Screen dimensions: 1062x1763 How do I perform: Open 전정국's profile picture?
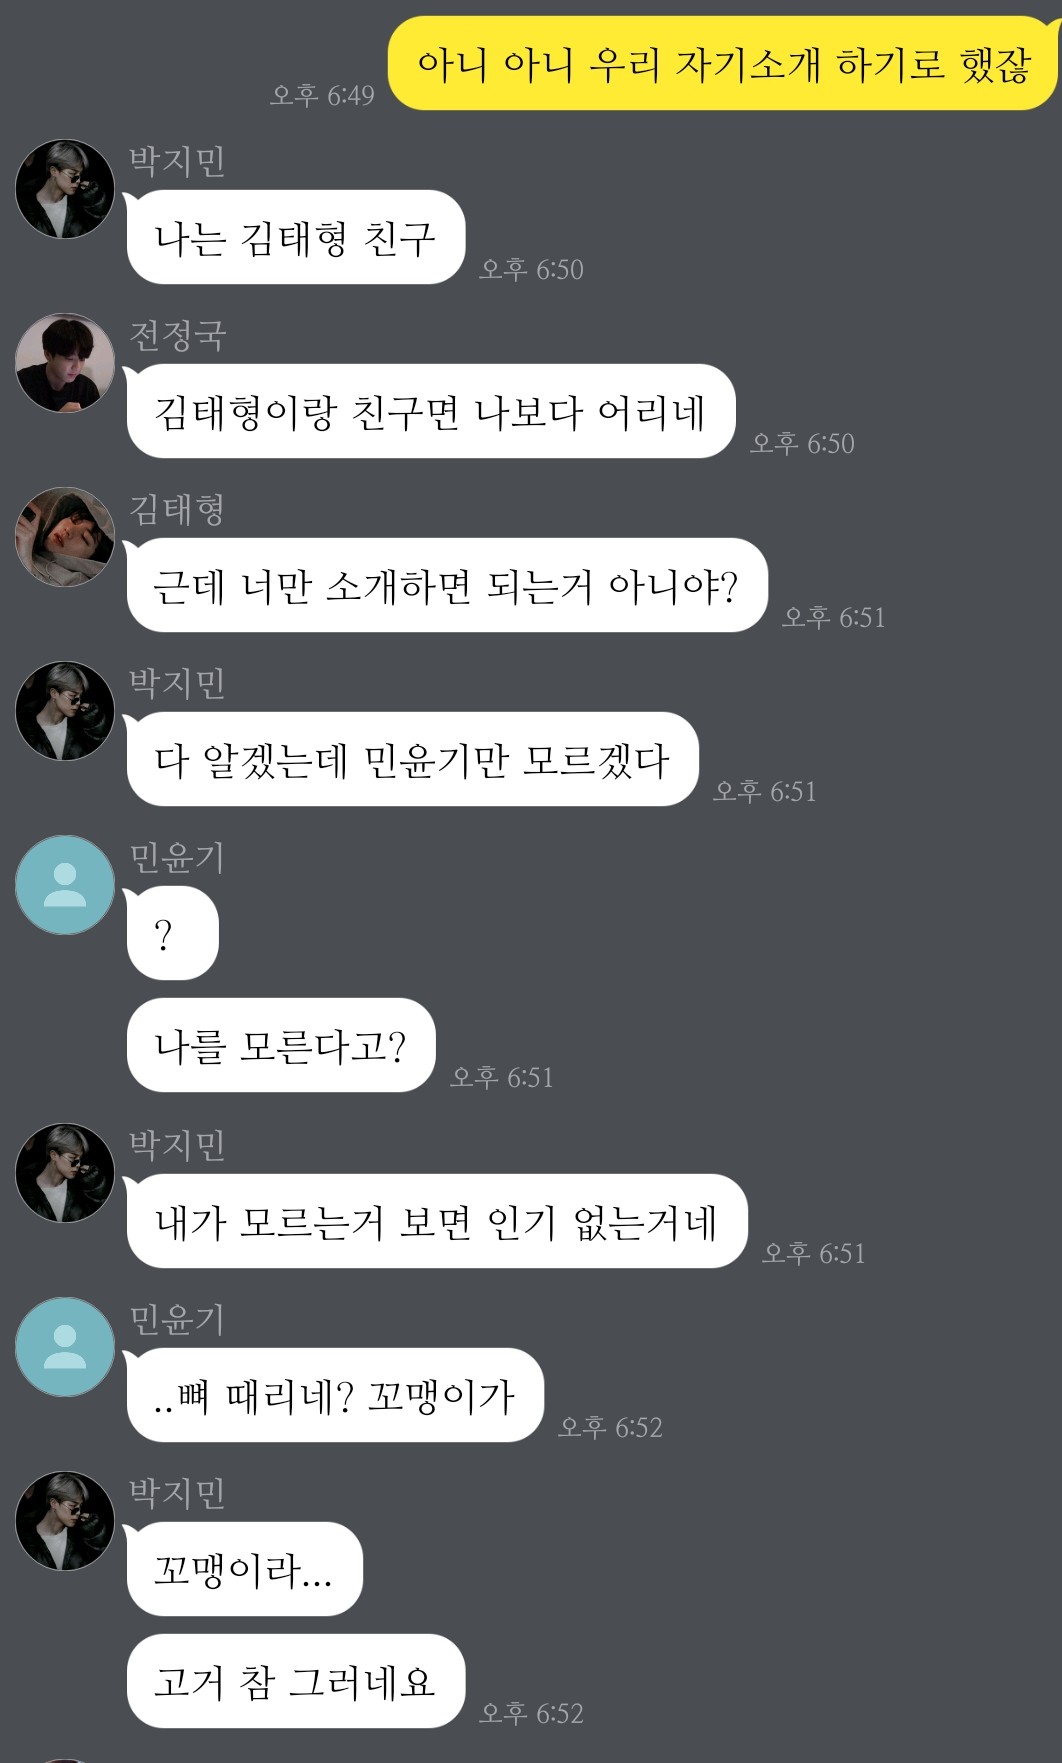tap(65, 363)
